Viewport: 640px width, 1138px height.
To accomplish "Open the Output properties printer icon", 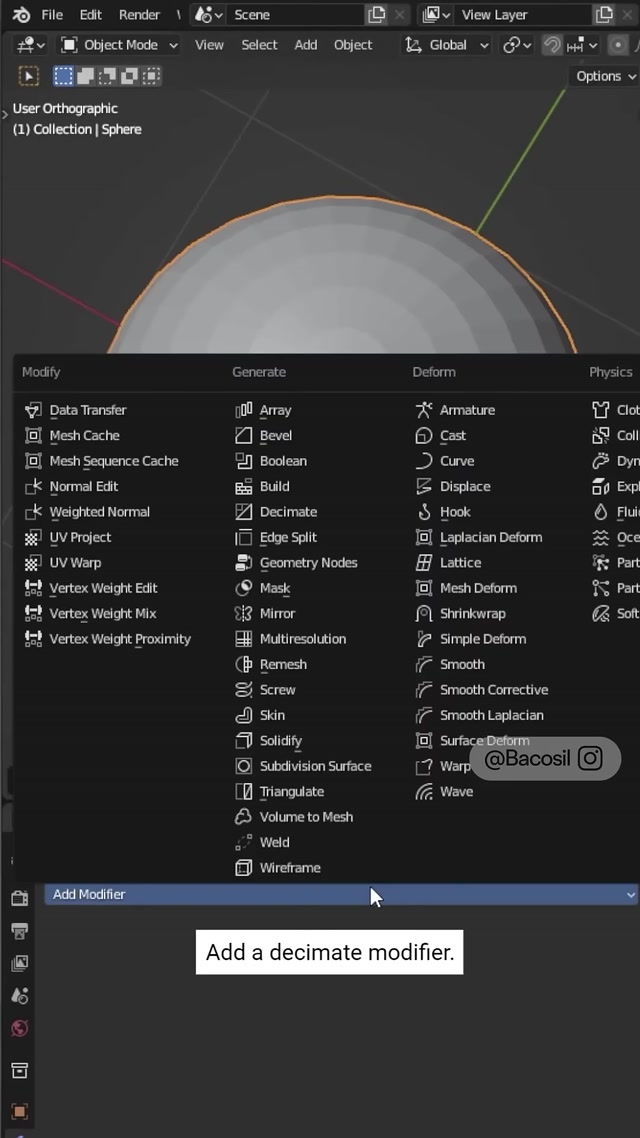I will click(19, 931).
